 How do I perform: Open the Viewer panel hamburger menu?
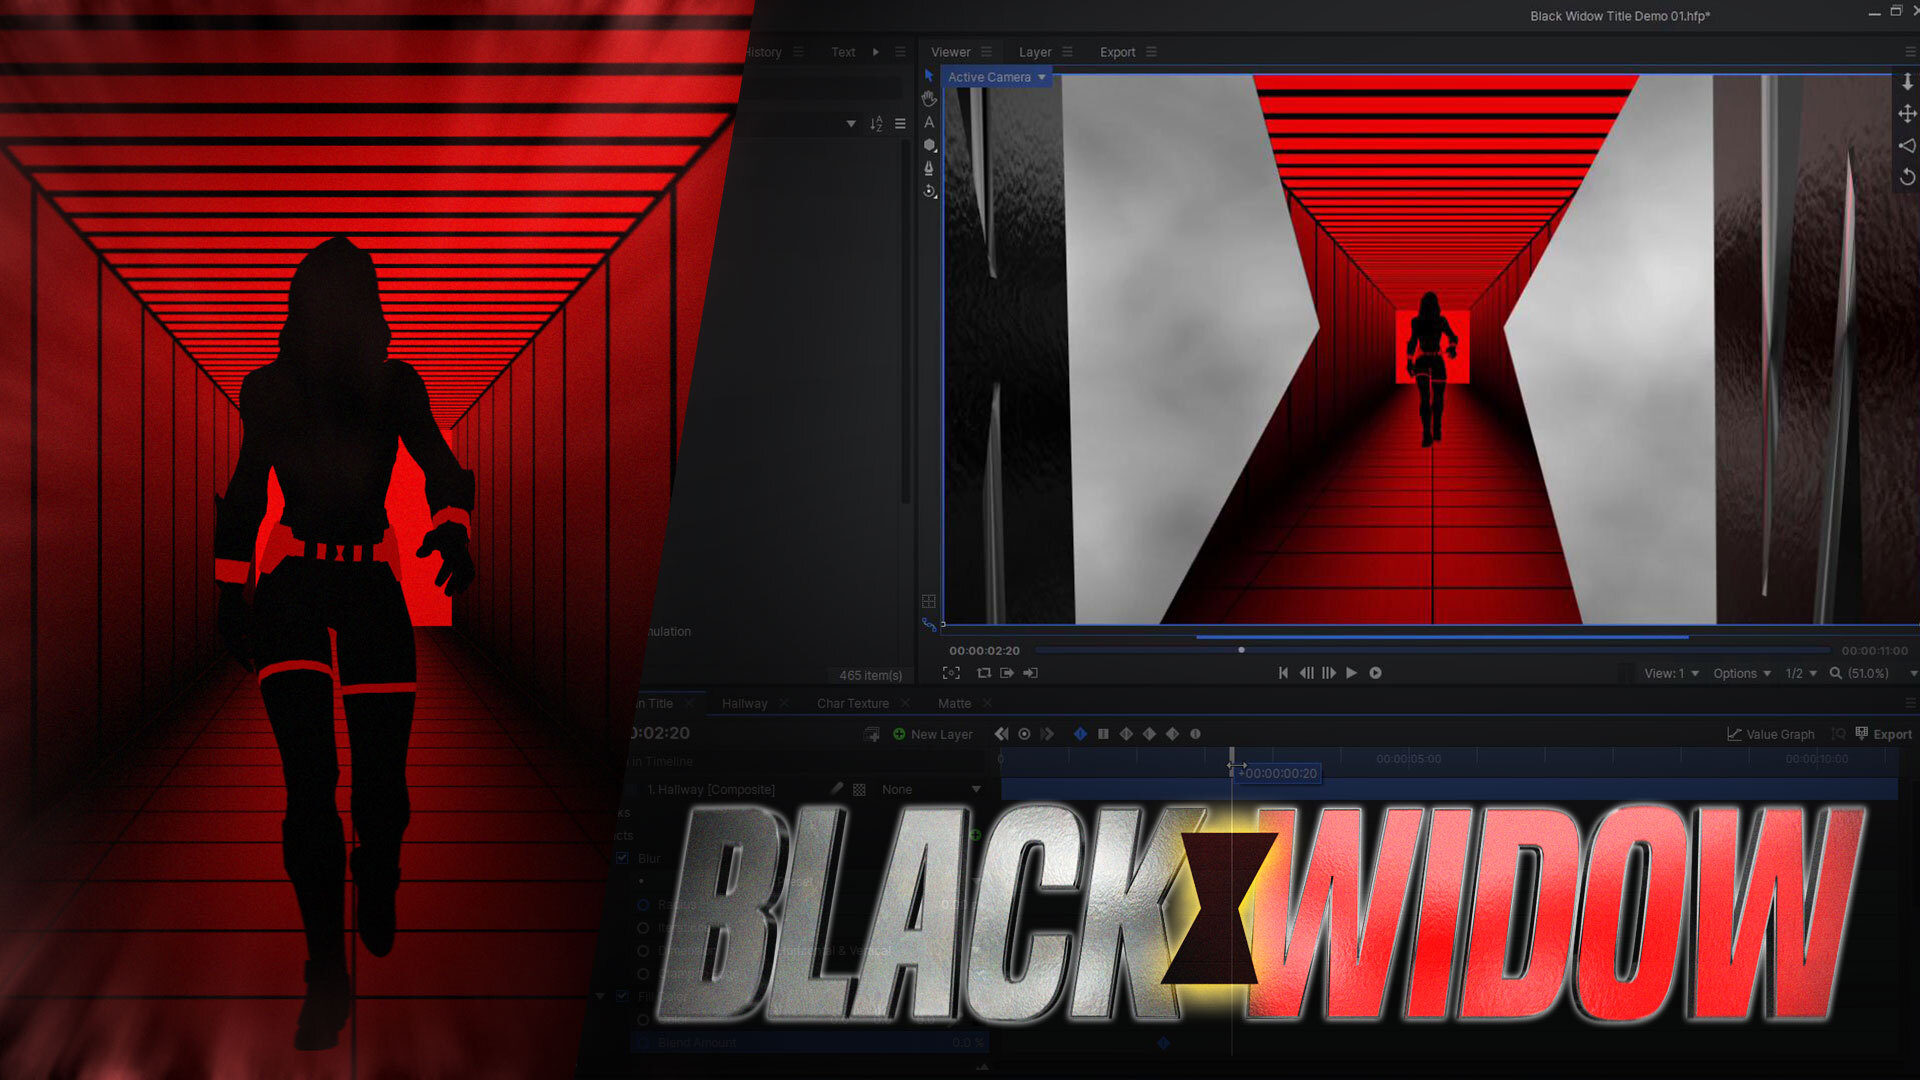(986, 52)
